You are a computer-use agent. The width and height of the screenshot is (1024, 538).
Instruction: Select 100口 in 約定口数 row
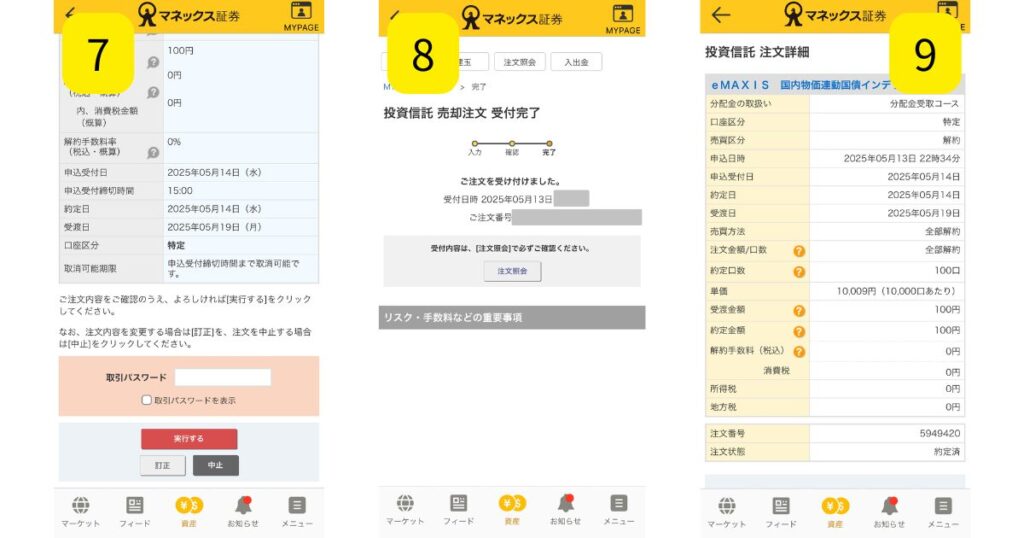click(x=947, y=270)
